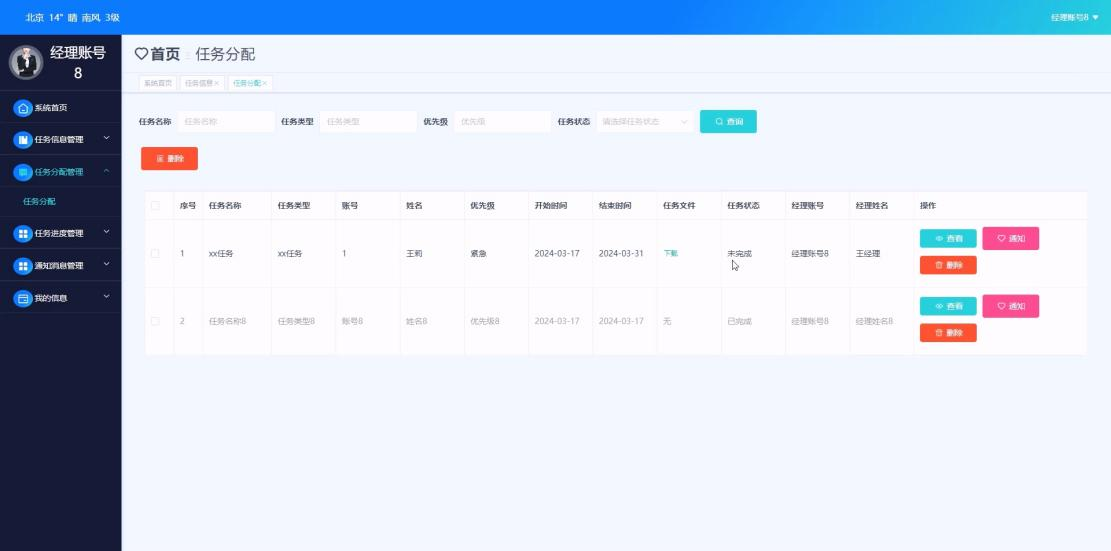
Task: Click the heart icon beside 首页 heading
Action: 141,54
